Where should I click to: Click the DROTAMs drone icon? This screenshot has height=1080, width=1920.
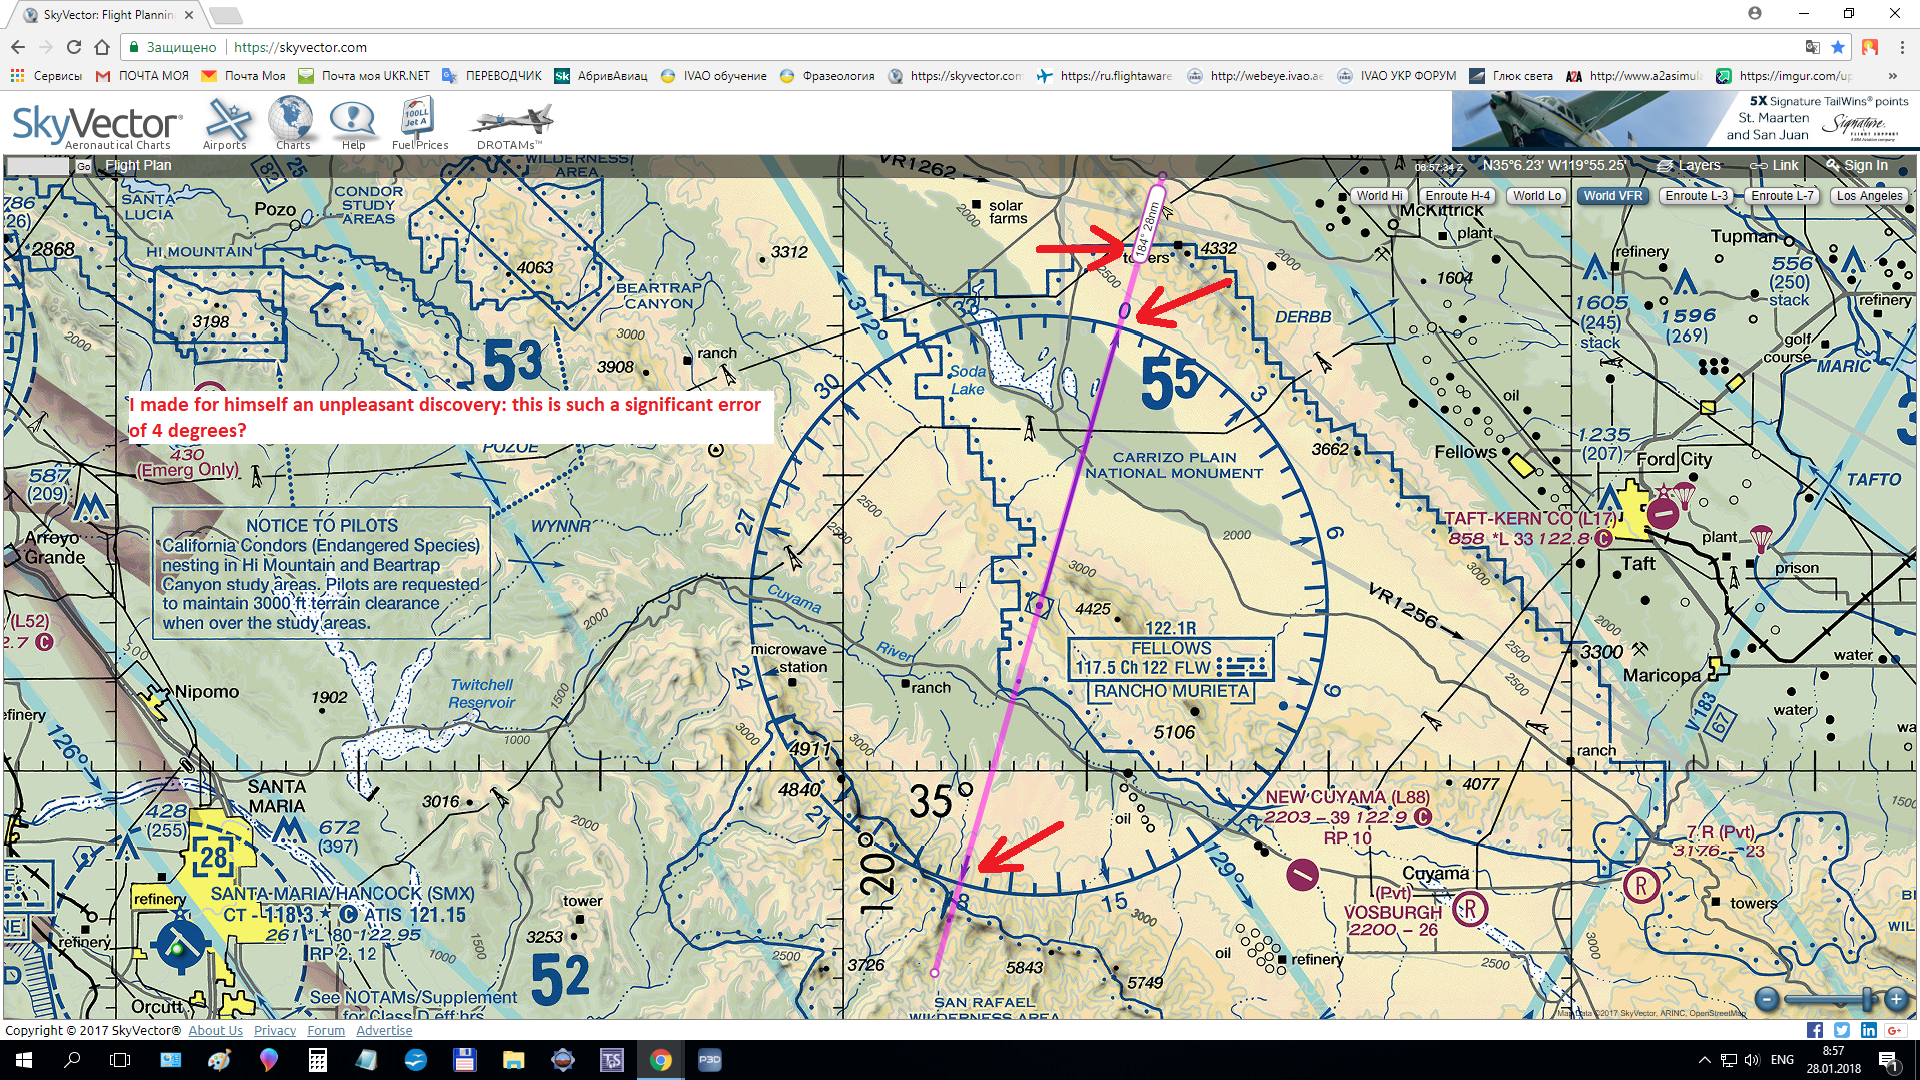[511, 121]
